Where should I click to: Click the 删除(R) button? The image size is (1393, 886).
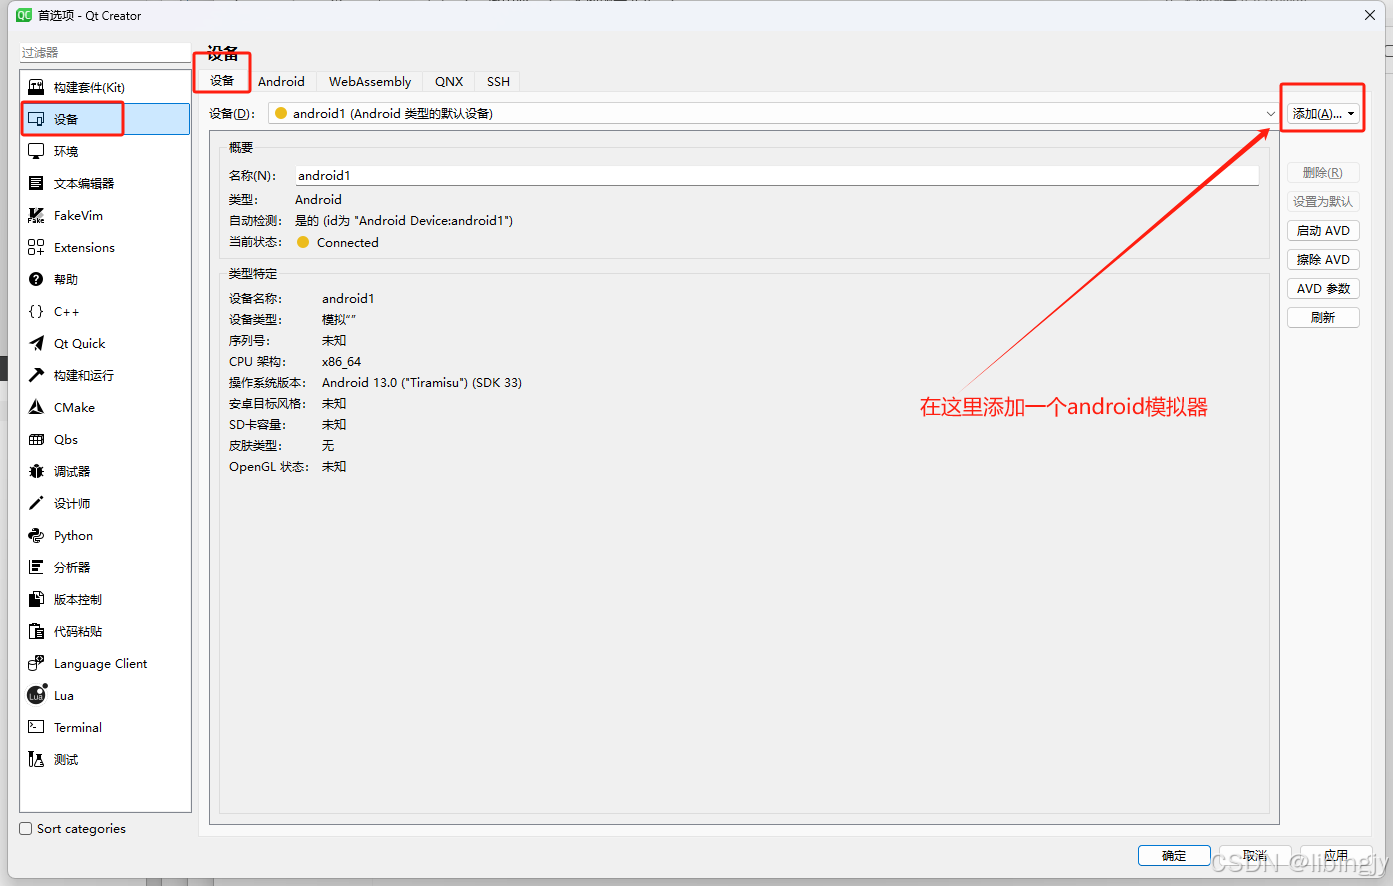click(1323, 172)
